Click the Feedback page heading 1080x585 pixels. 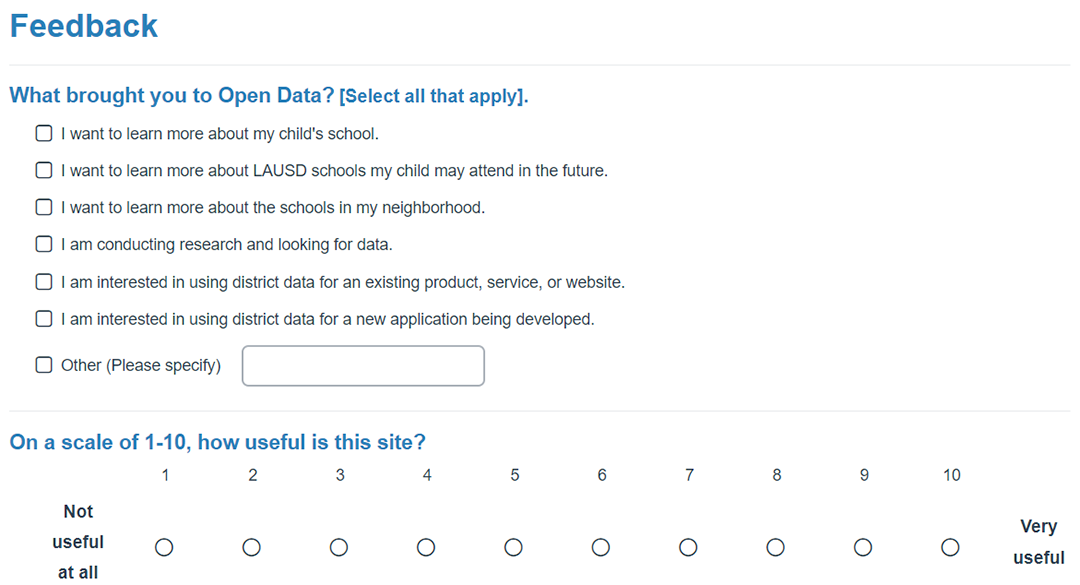tap(84, 26)
